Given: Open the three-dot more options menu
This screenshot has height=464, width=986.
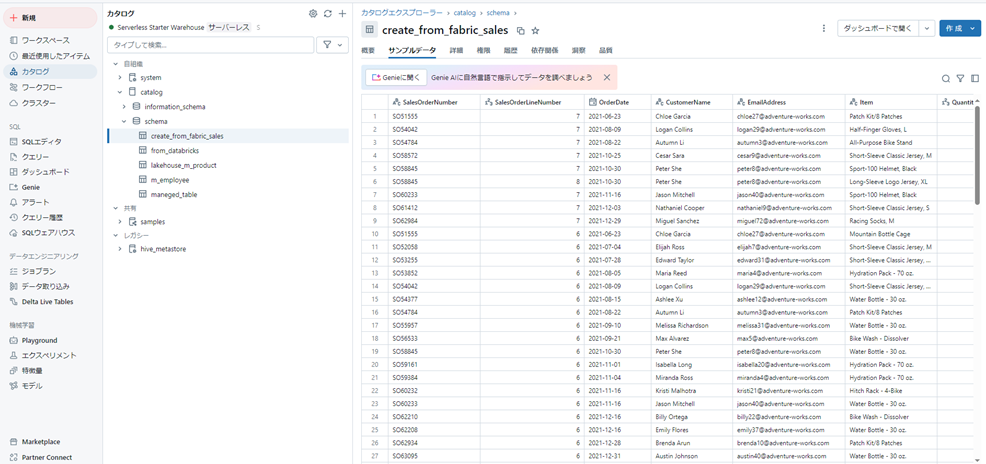Looking at the screenshot, I should (x=824, y=28).
